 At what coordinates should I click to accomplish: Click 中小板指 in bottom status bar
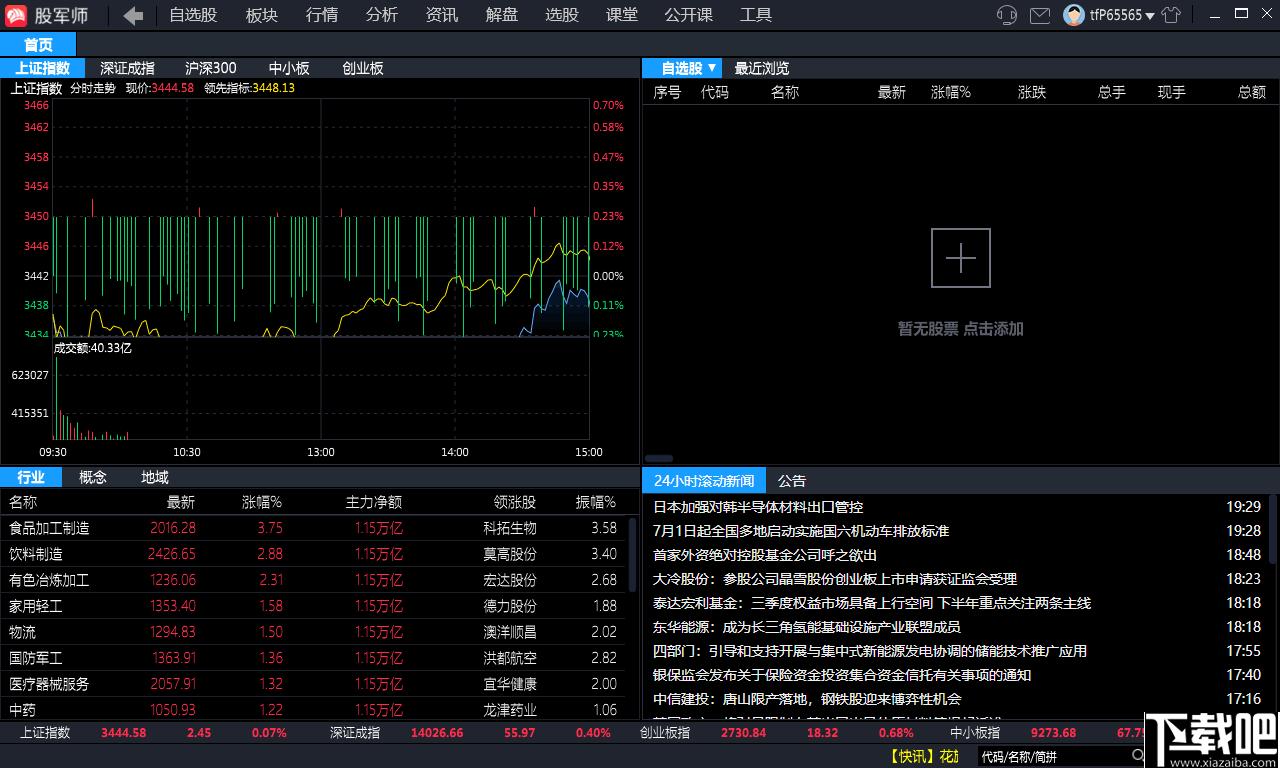pyautogui.click(x=975, y=732)
